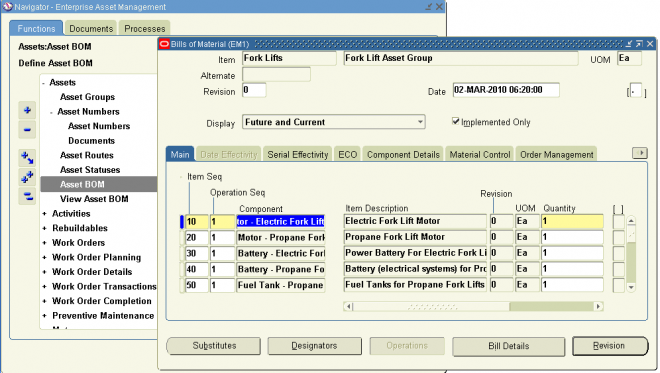The width and height of the screenshot is (660, 373).
Task: Click the expand all children icon
Action: [27, 158]
